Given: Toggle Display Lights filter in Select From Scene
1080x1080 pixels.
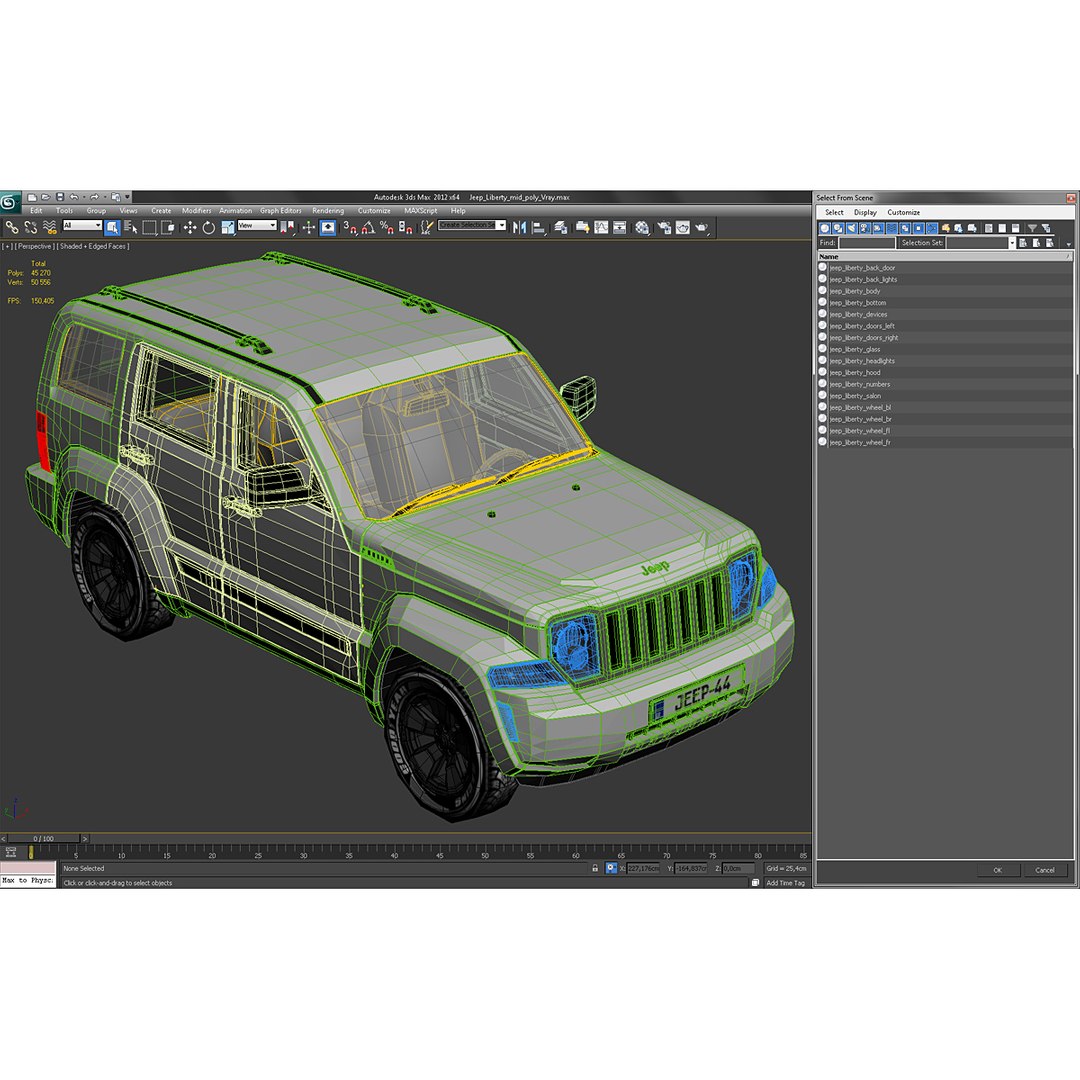Looking at the screenshot, I should [852, 228].
